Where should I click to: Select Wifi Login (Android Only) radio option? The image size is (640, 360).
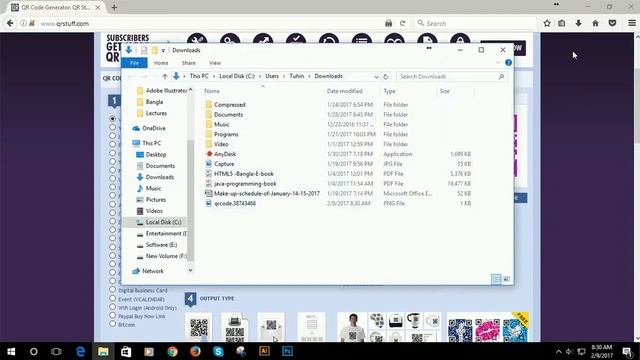click(113, 307)
